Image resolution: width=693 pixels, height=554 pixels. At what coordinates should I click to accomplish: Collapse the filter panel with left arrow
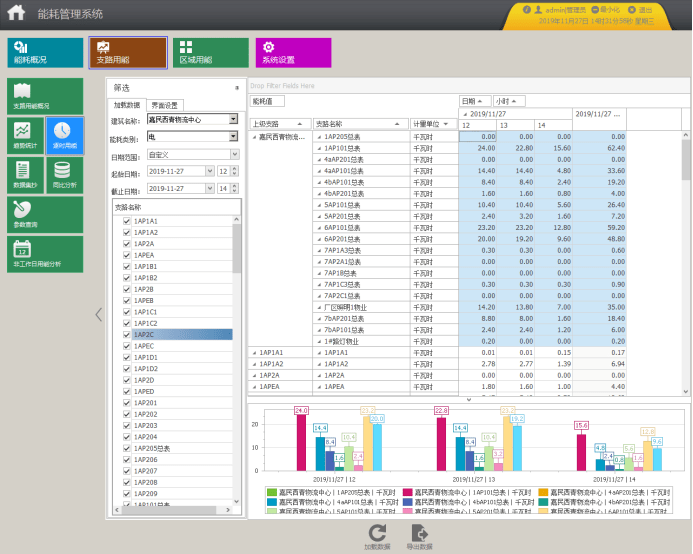pos(99,314)
